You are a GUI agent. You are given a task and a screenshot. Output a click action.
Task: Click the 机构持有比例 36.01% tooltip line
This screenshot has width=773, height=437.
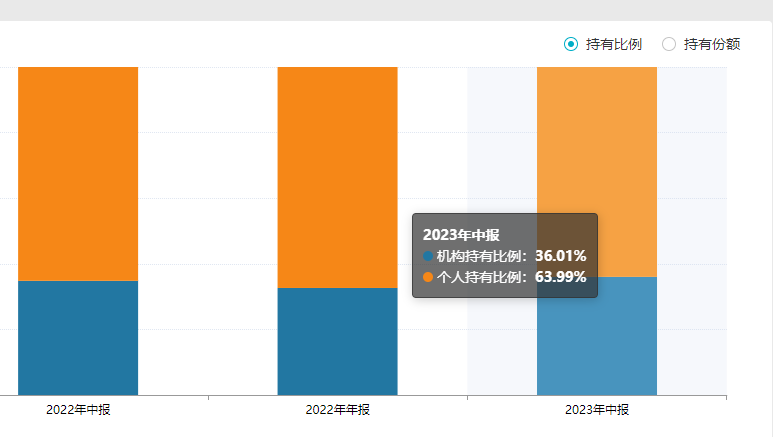(x=504, y=256)
